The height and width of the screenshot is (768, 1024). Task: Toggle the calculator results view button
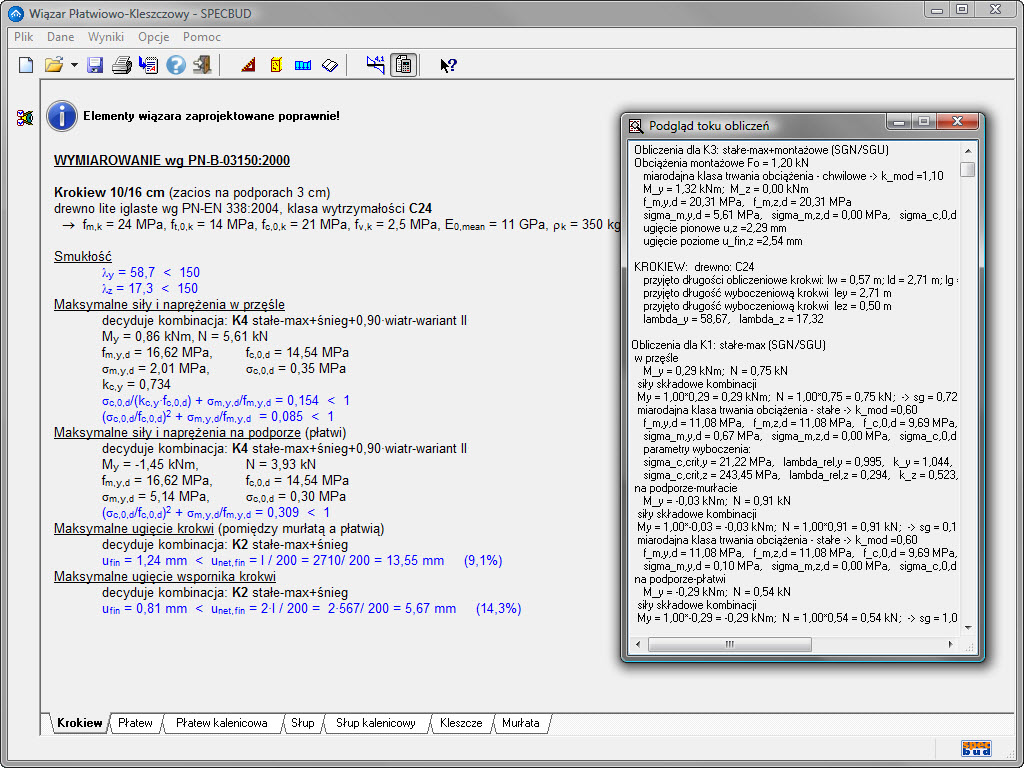(x=404, y=65)
